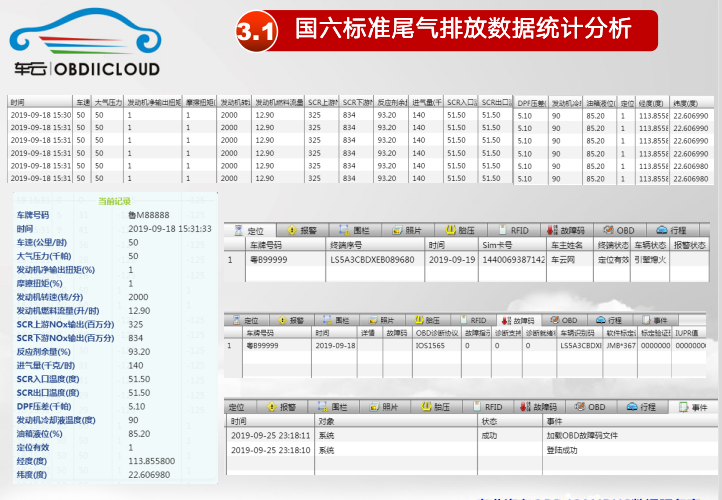Image resolution: width=722 pixels, height=500 pixels.
Task: Click 纬度(度) column header in top data table
Action: pyautogui.click(x=692, y=103)
